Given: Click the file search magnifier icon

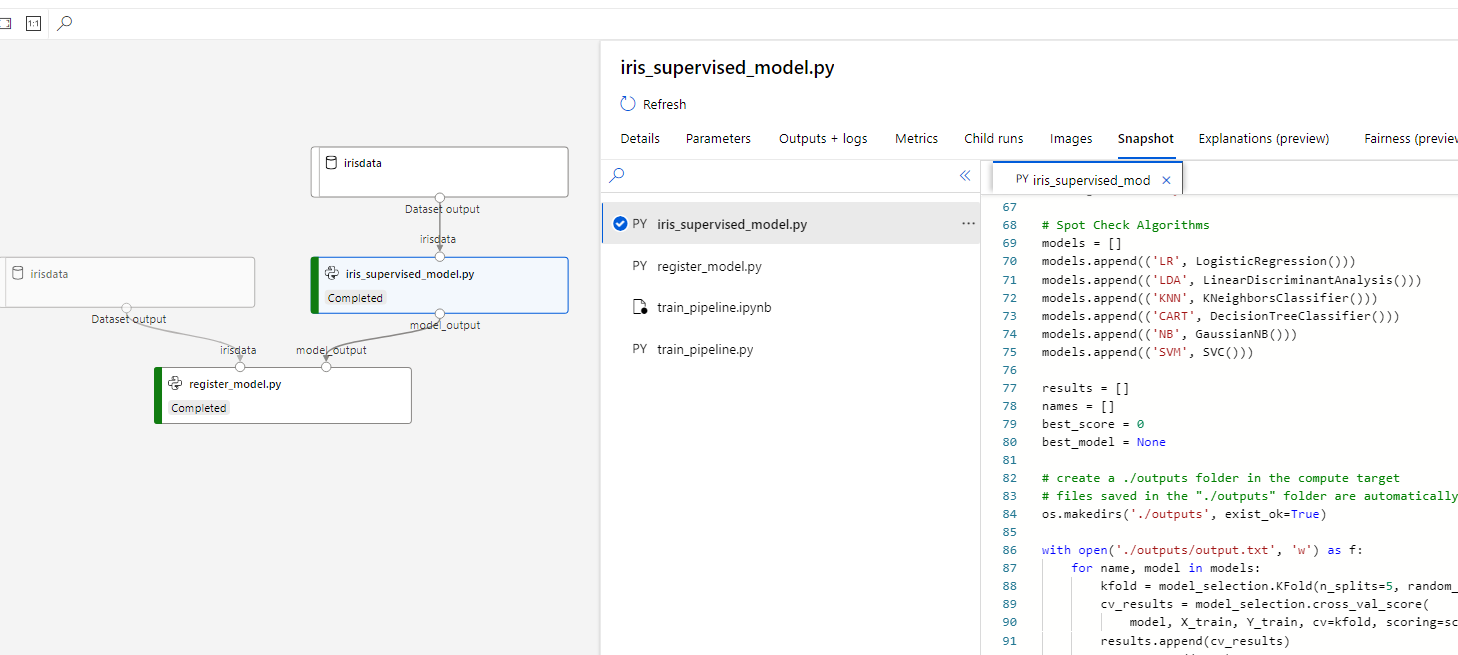Looking at the screenshot, I should point(617,175).
